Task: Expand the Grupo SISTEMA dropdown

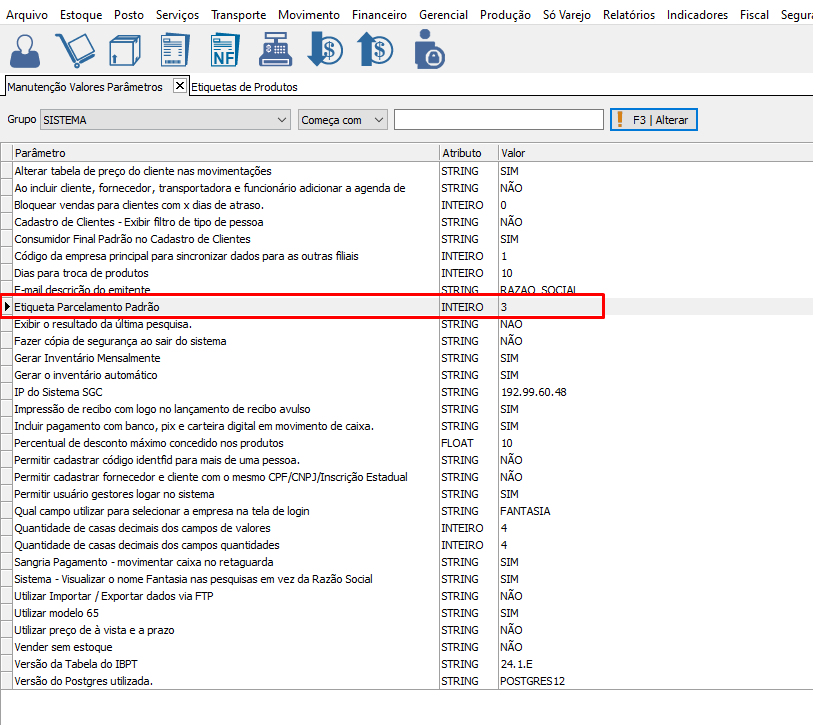Action: point(280,120)
